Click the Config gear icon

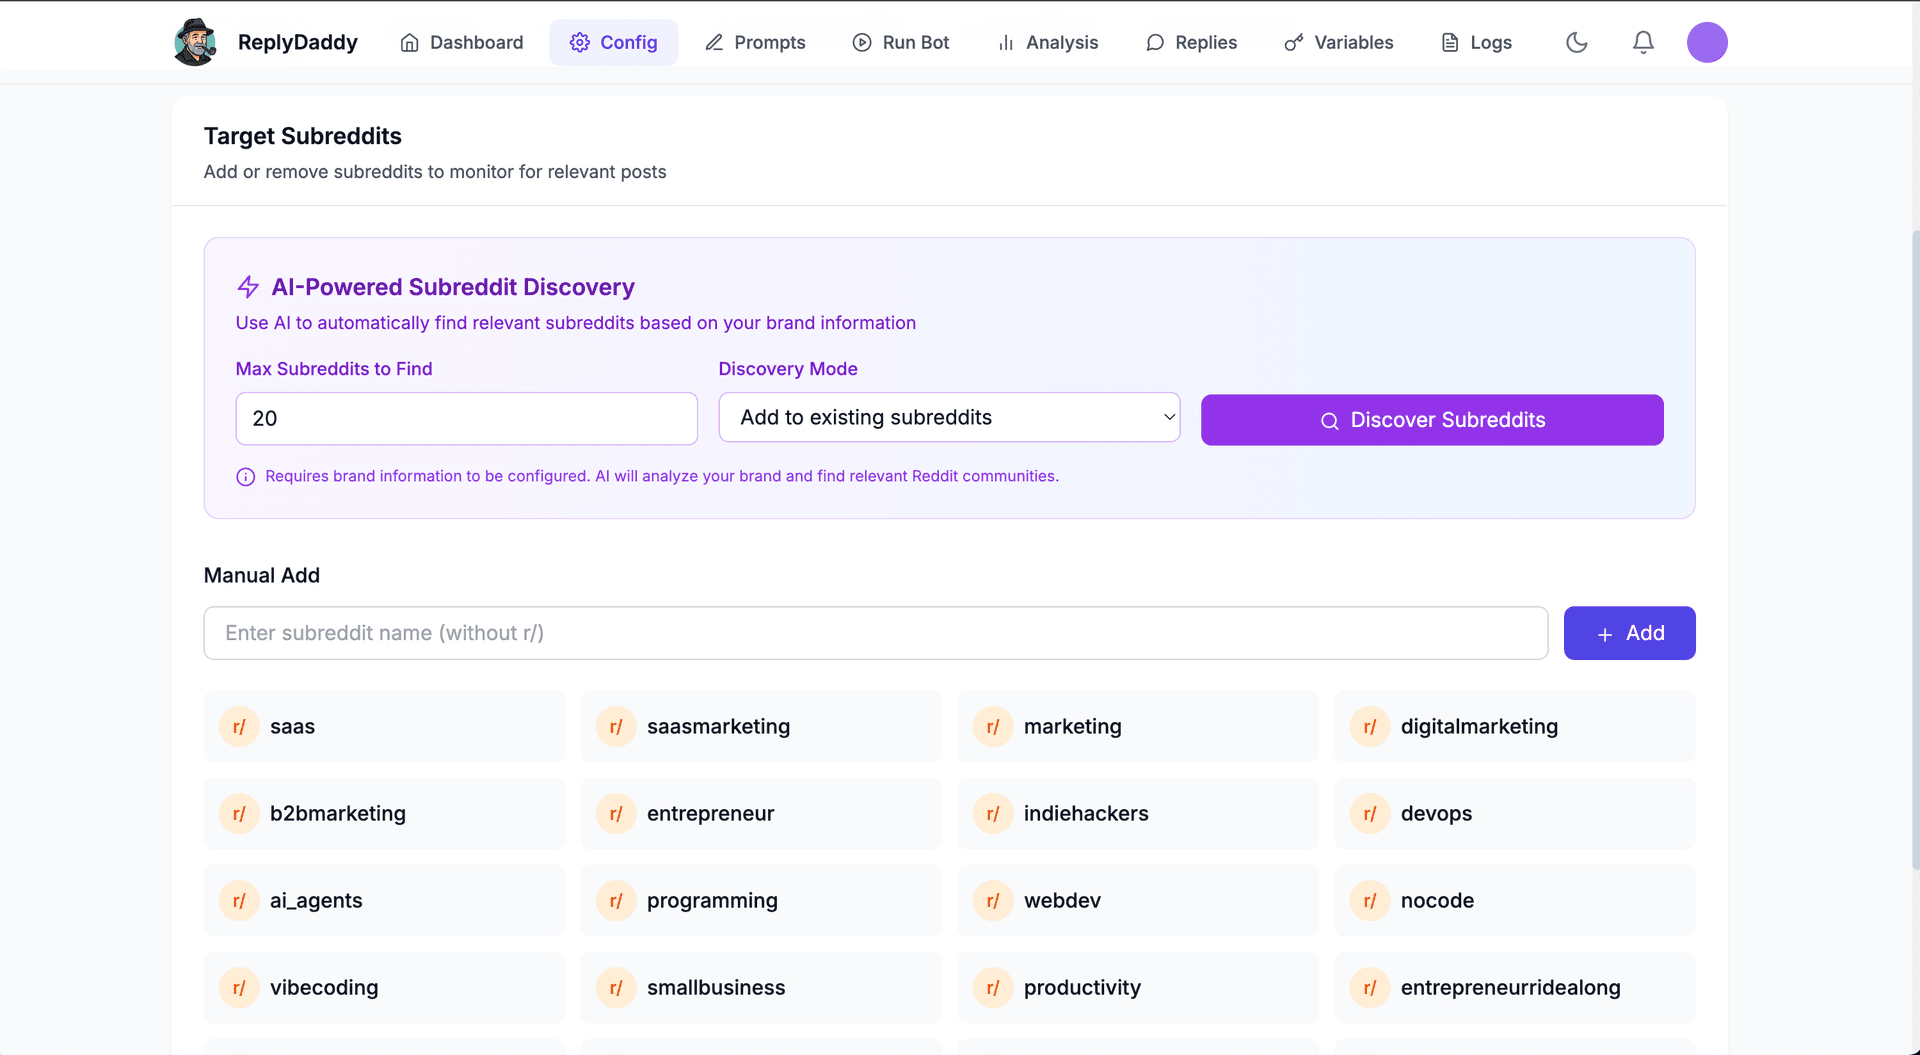579,42
